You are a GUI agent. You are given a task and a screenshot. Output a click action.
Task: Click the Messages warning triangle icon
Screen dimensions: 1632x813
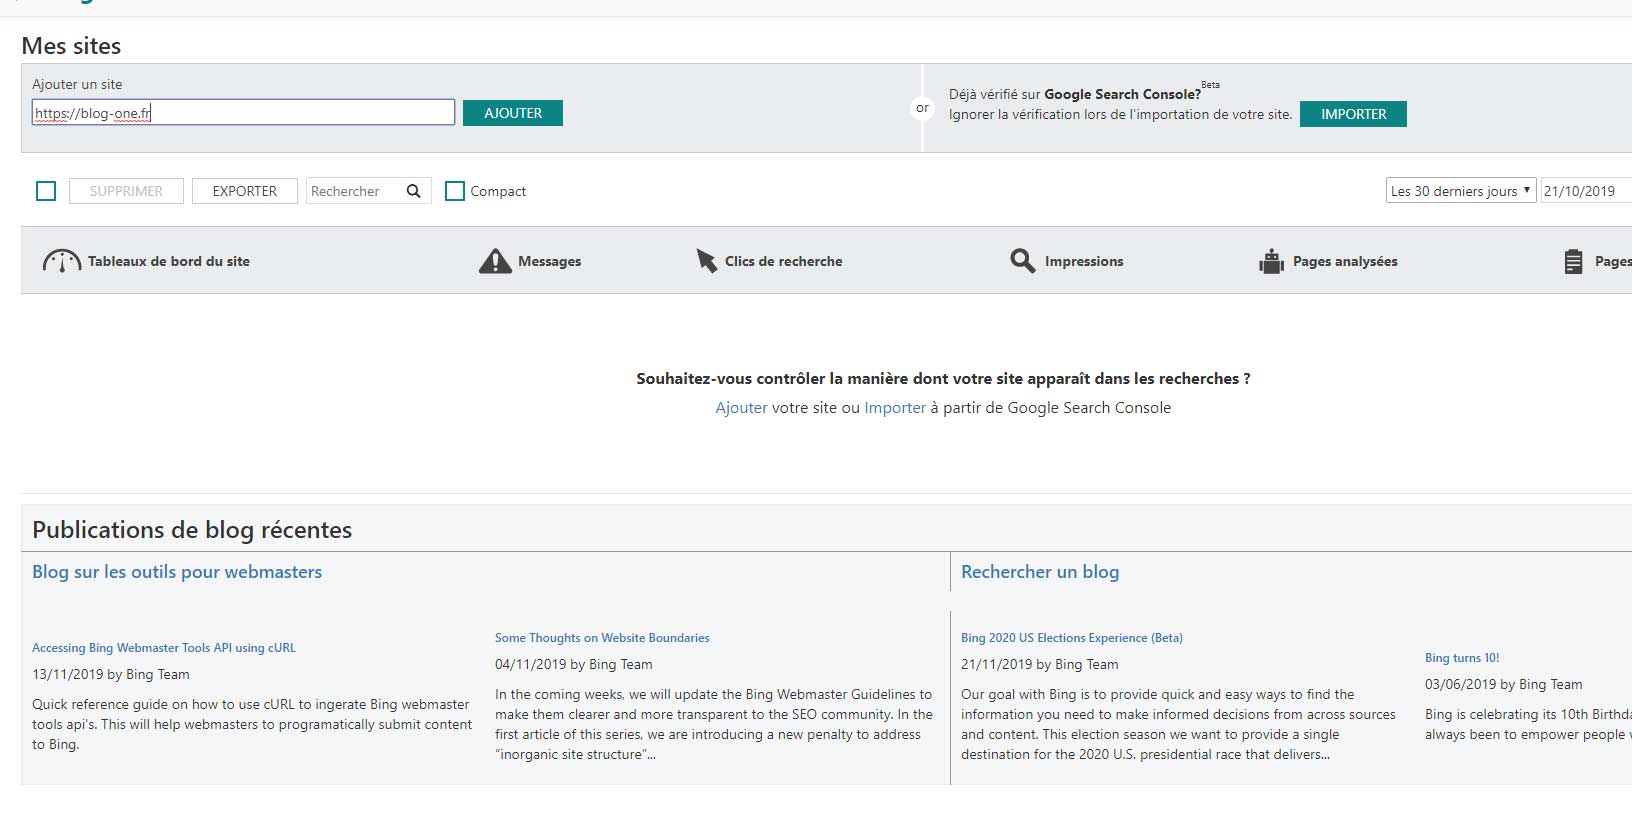coord(495,261)
